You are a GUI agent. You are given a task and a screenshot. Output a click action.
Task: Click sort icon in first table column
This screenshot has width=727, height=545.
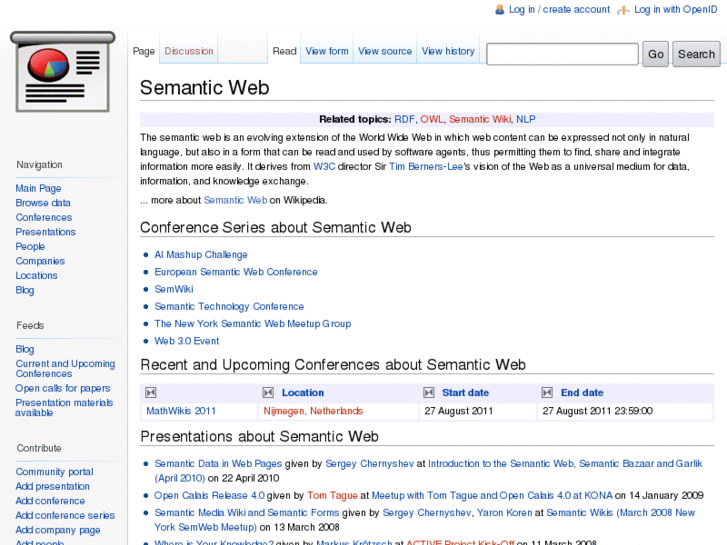point(151,393)
